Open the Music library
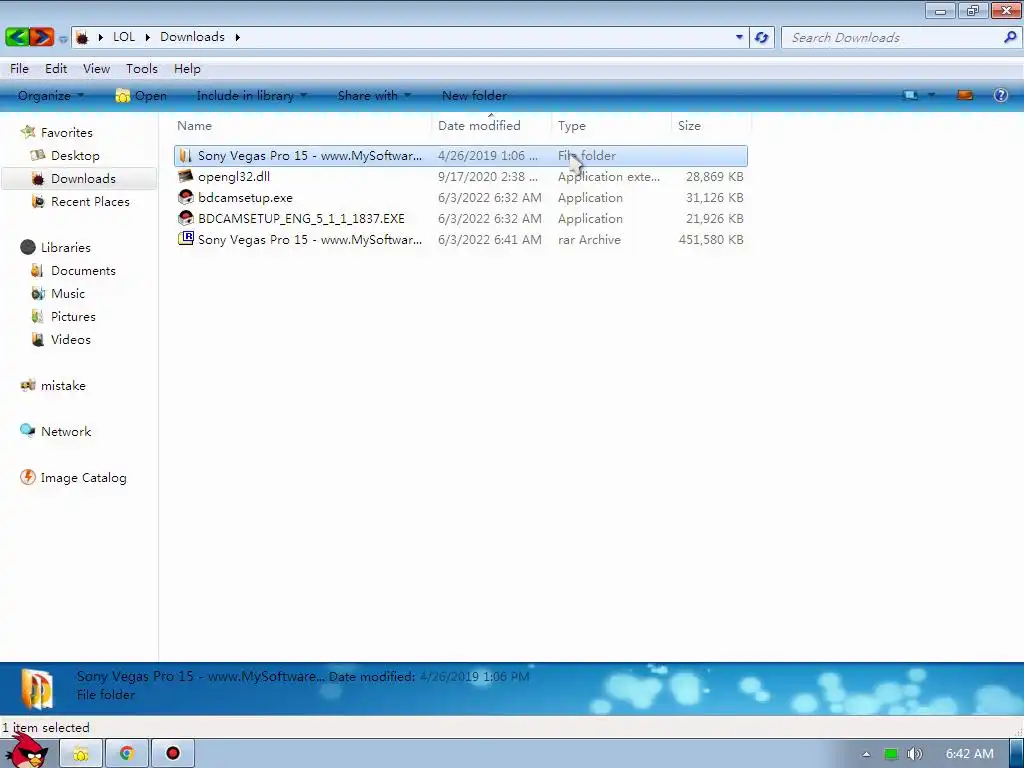The width and height of the screenshot is (1024, 768). [x=68, y=294]
